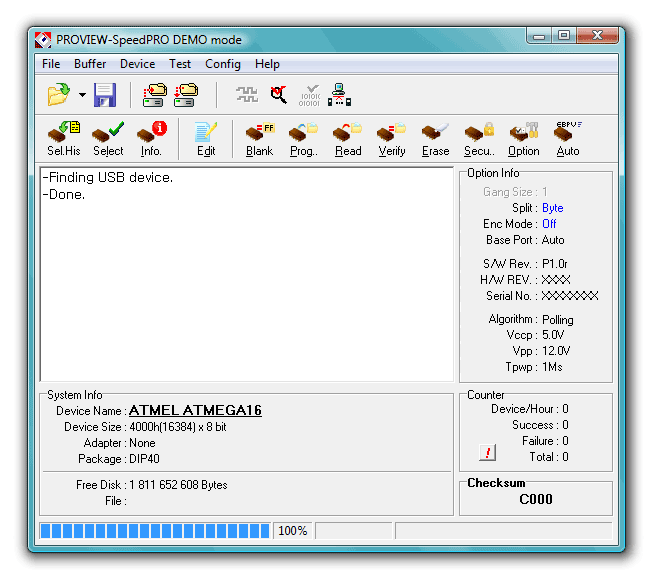Verify device against buffer
Screen dimensions: 656x578
click(x=392, y=139)
